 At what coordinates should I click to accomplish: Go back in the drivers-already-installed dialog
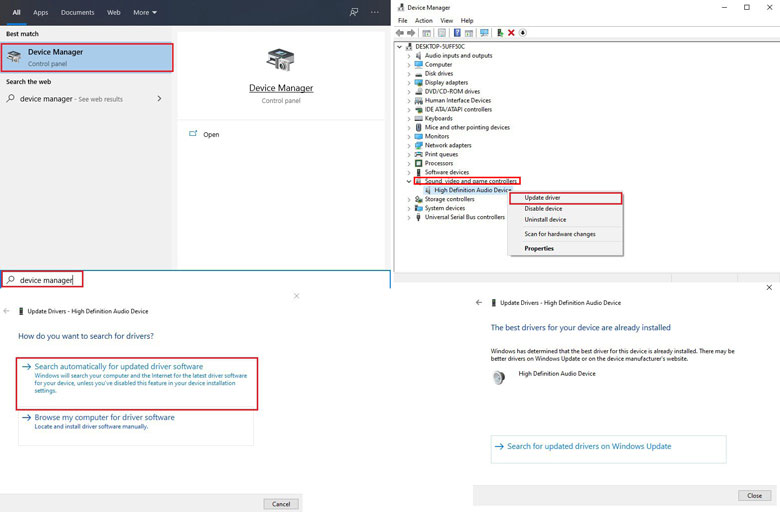click(x=479, y=303)
